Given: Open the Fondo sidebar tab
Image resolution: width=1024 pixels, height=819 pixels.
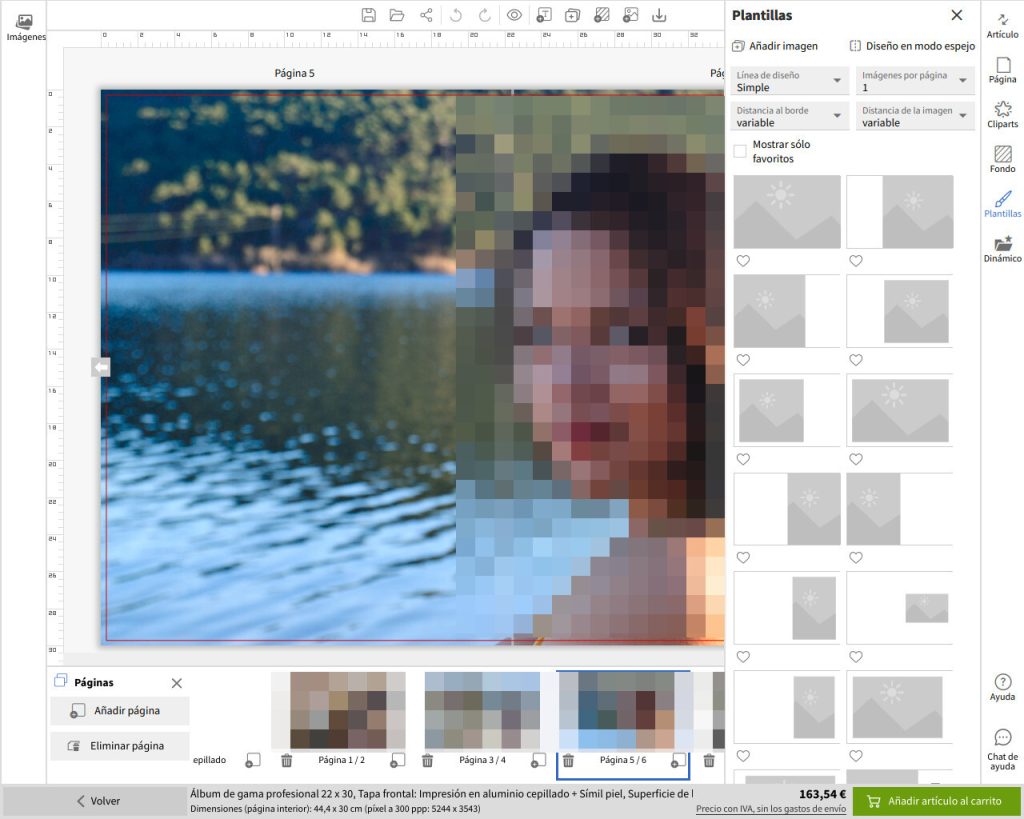Looking at the screenshot, I should click(1002, 159).
